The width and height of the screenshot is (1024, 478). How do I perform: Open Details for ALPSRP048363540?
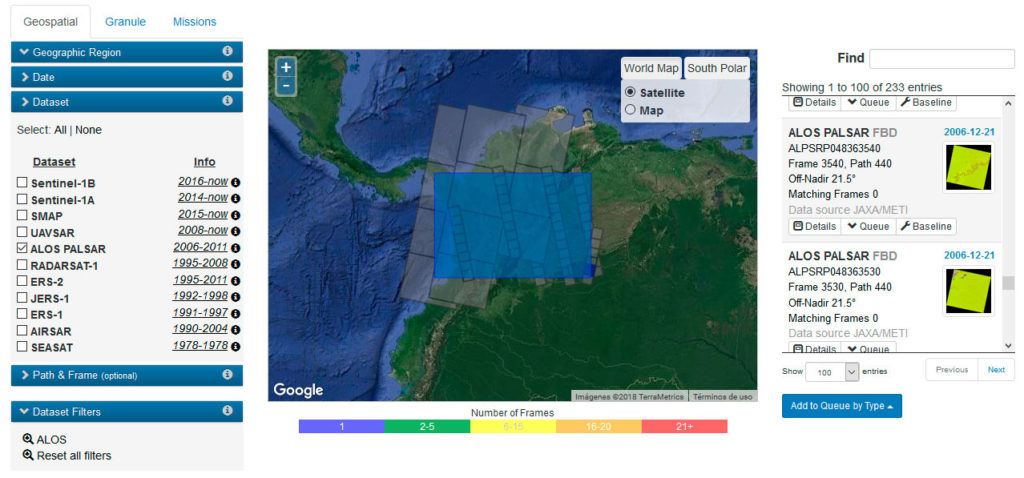click(x=814, y=226)
